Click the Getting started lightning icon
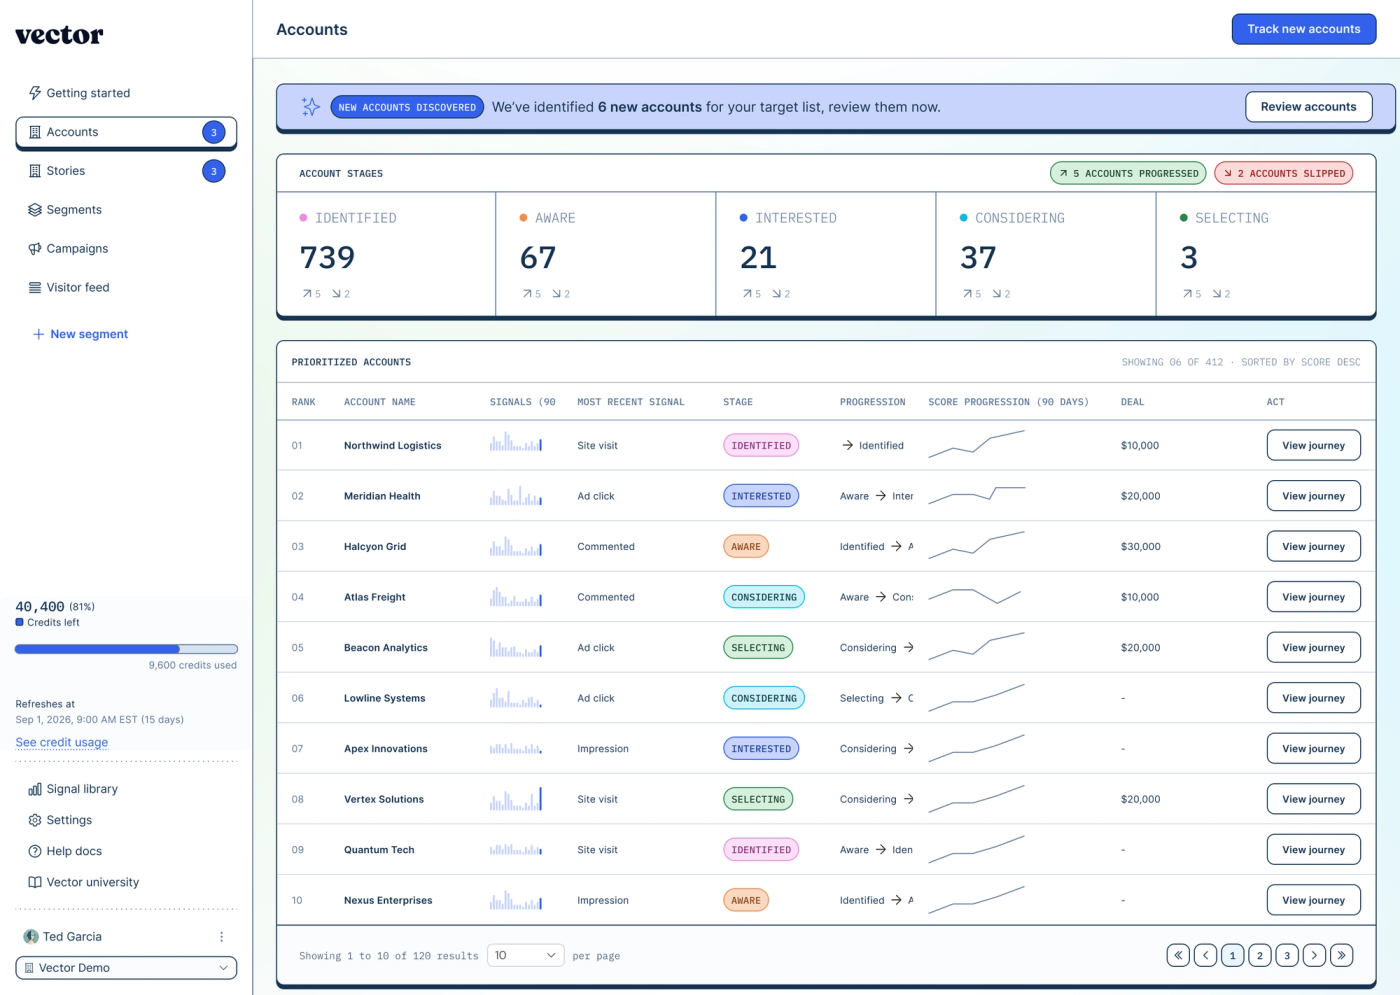1400x995 pixels. pyautogui.click(x=35, y=93)
